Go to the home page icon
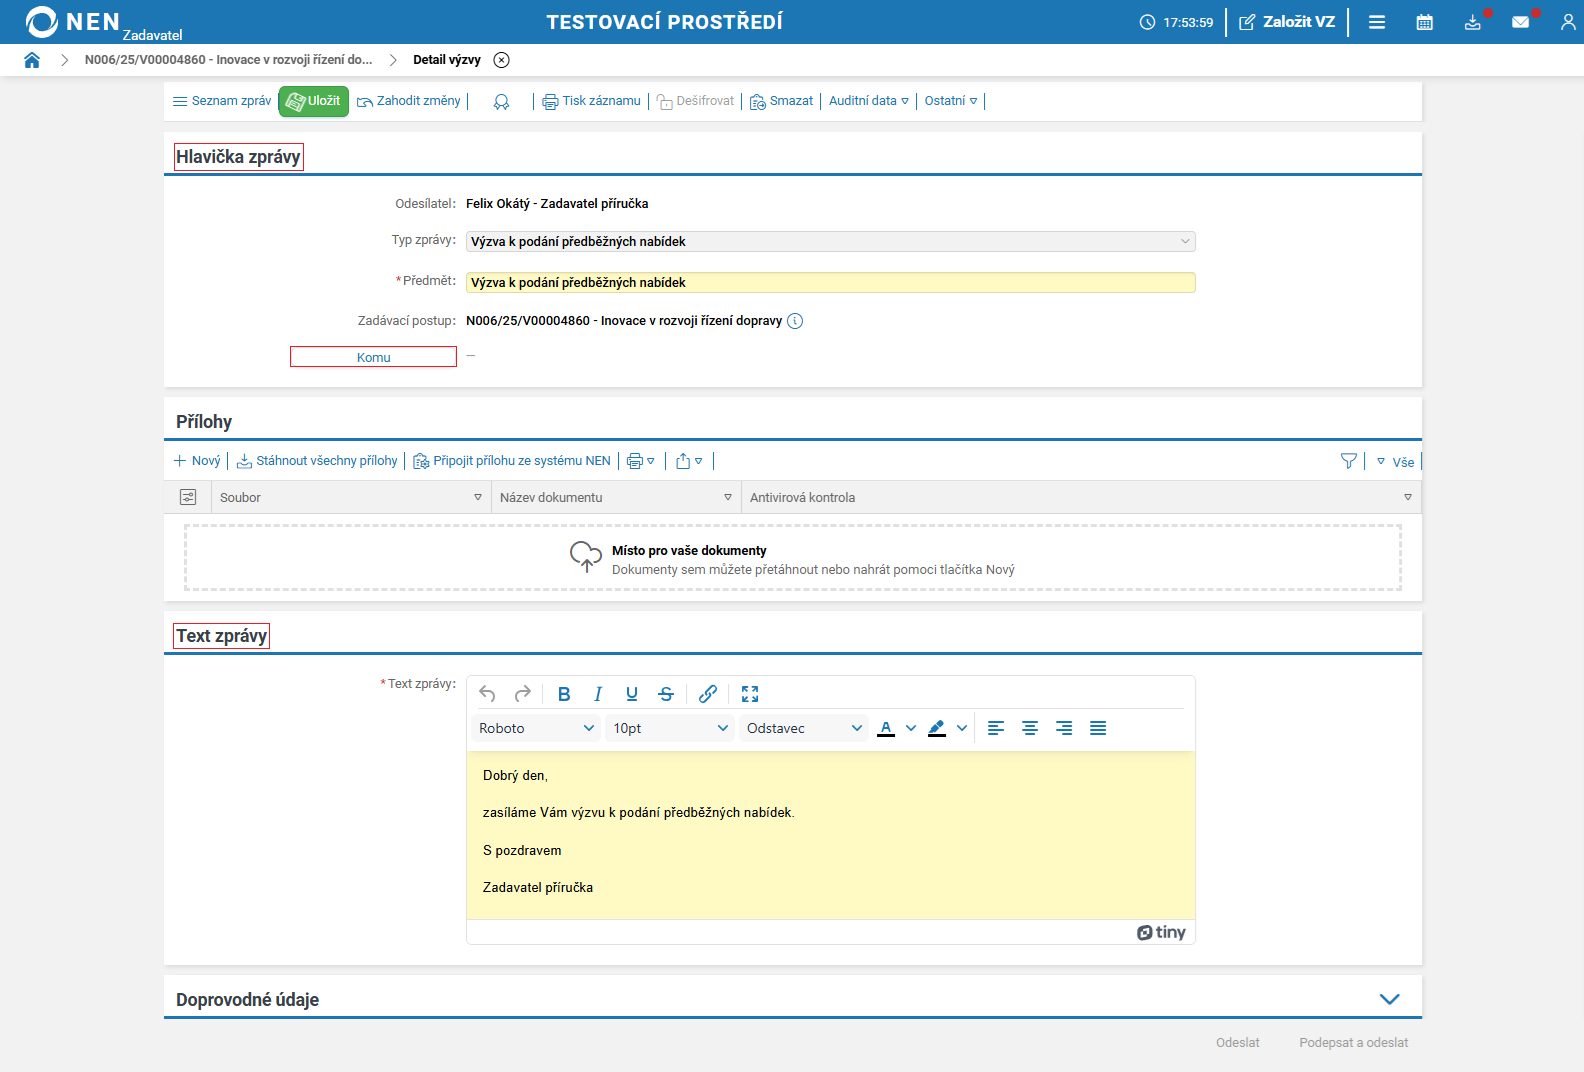1584x1072 pixels. [32, 60]
